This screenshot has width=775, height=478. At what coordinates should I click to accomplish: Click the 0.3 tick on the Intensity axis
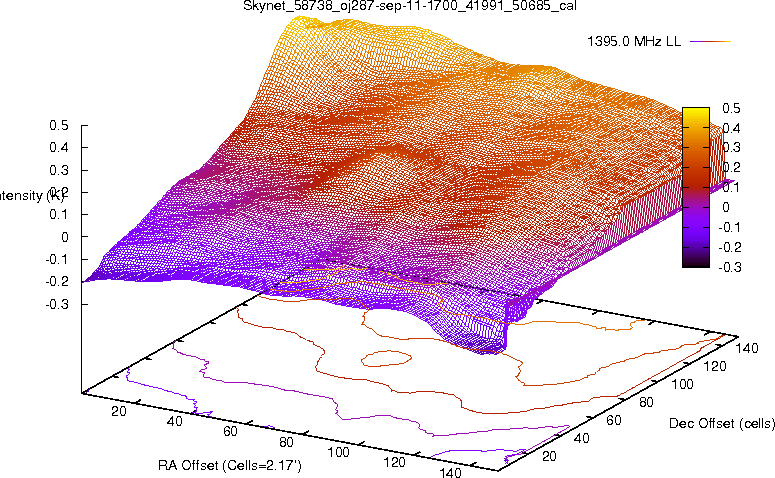tap(59, 170)
